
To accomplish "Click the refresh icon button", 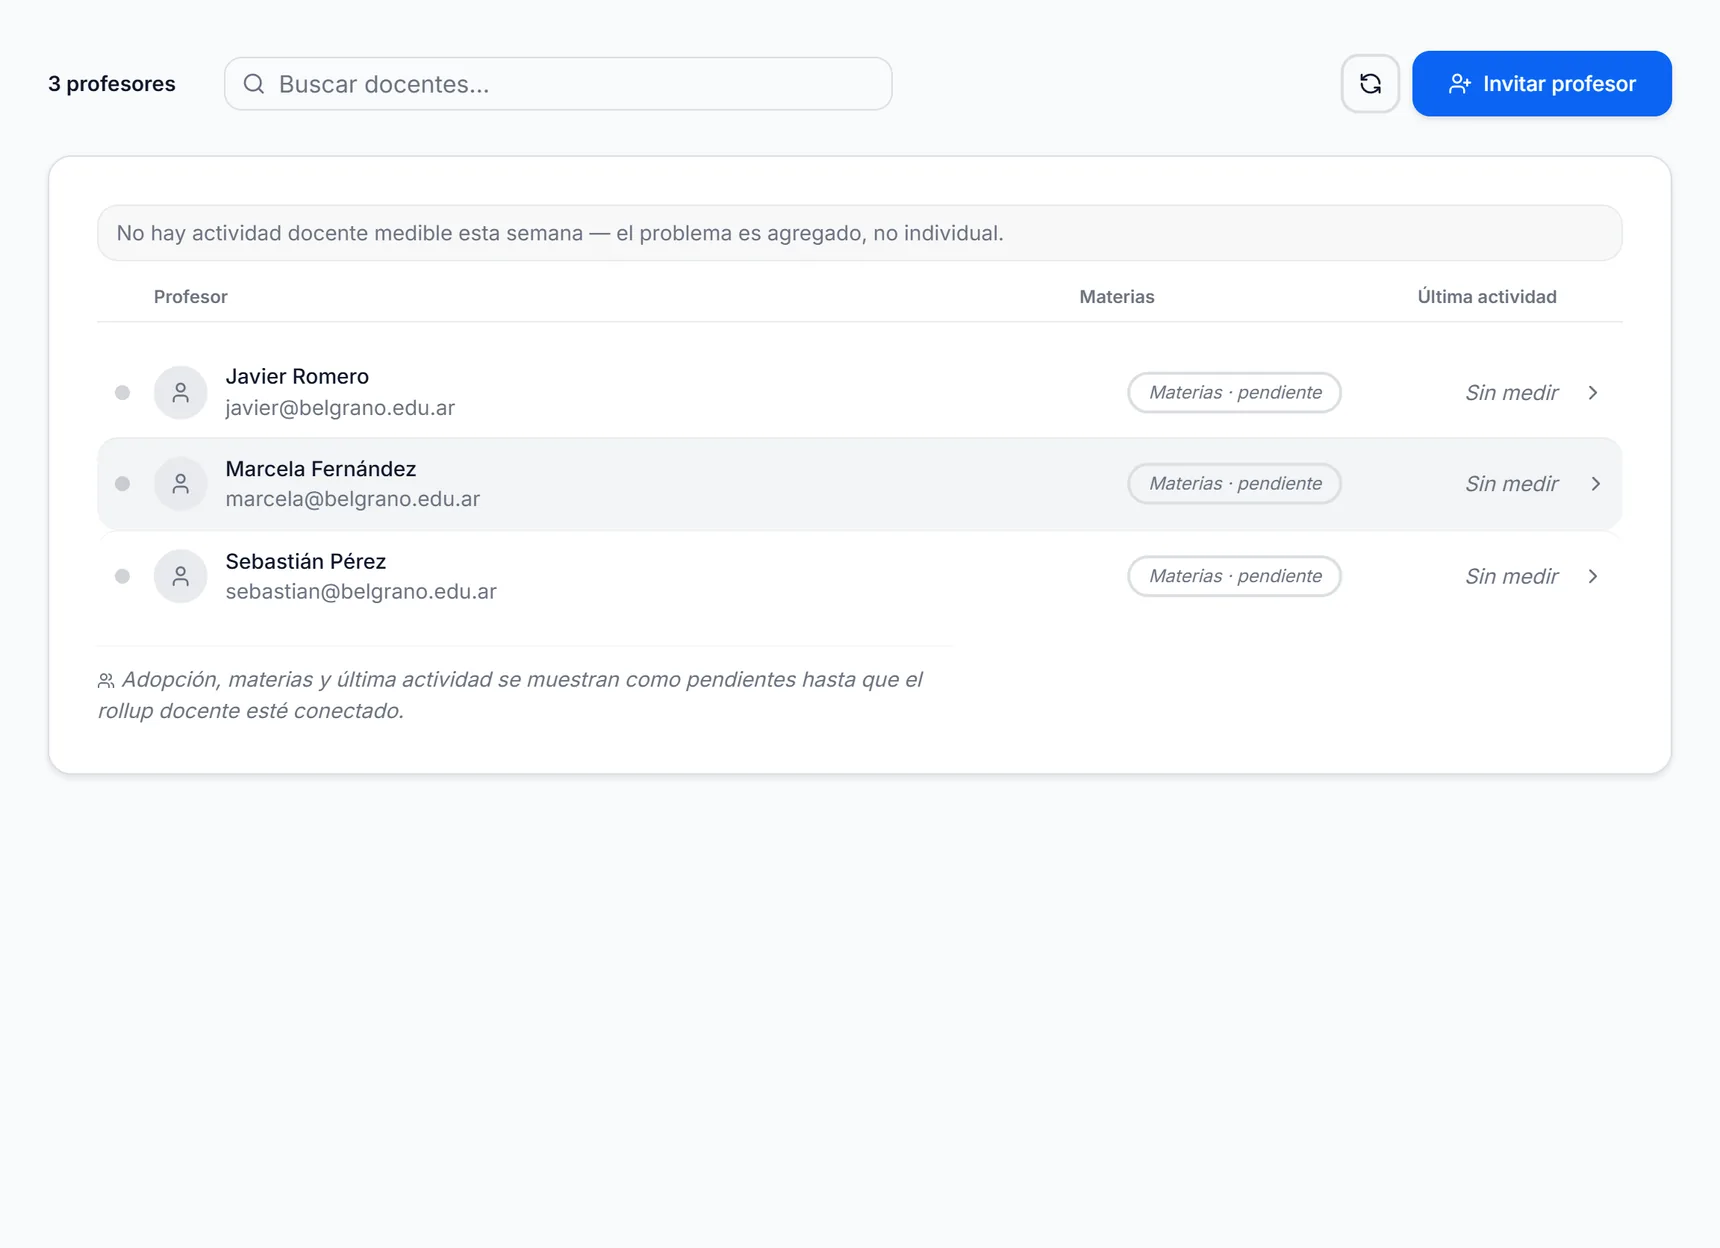I will point(1370,84).
